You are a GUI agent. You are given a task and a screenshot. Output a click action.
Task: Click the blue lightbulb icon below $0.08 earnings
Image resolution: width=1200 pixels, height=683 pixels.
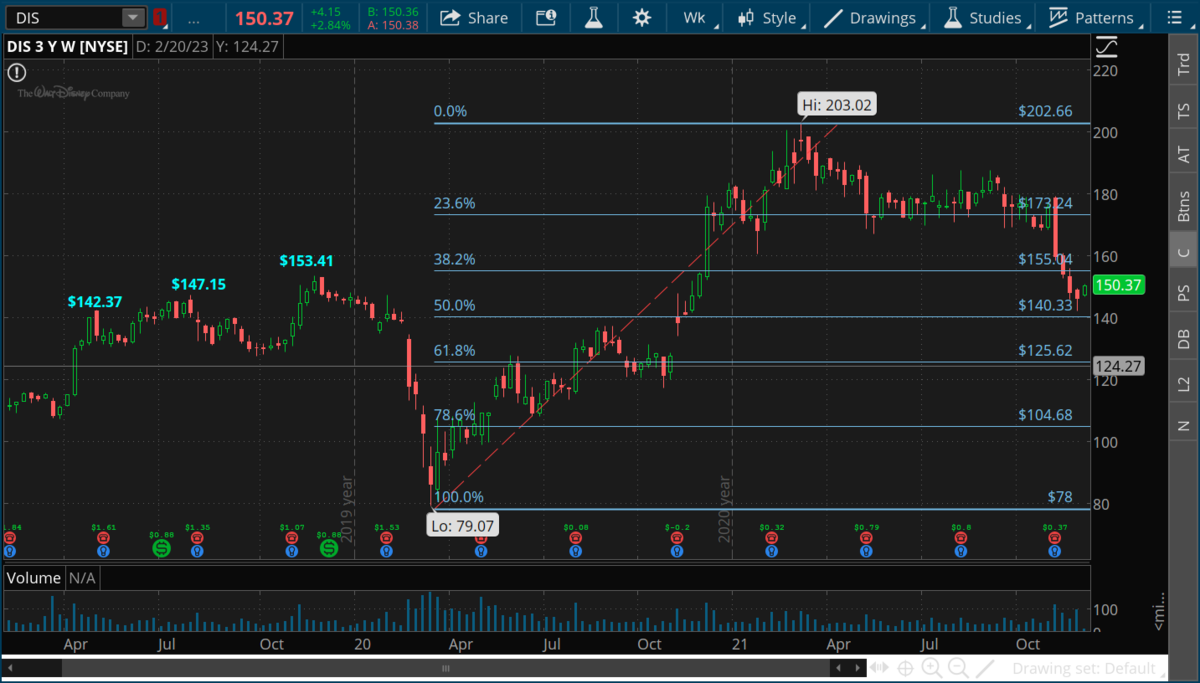point(577,550)
